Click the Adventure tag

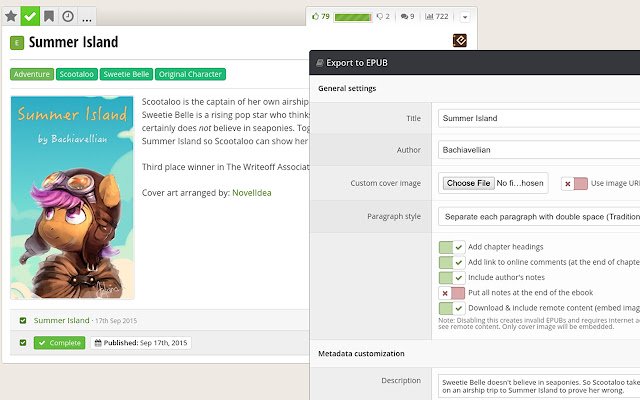[32, 74]
